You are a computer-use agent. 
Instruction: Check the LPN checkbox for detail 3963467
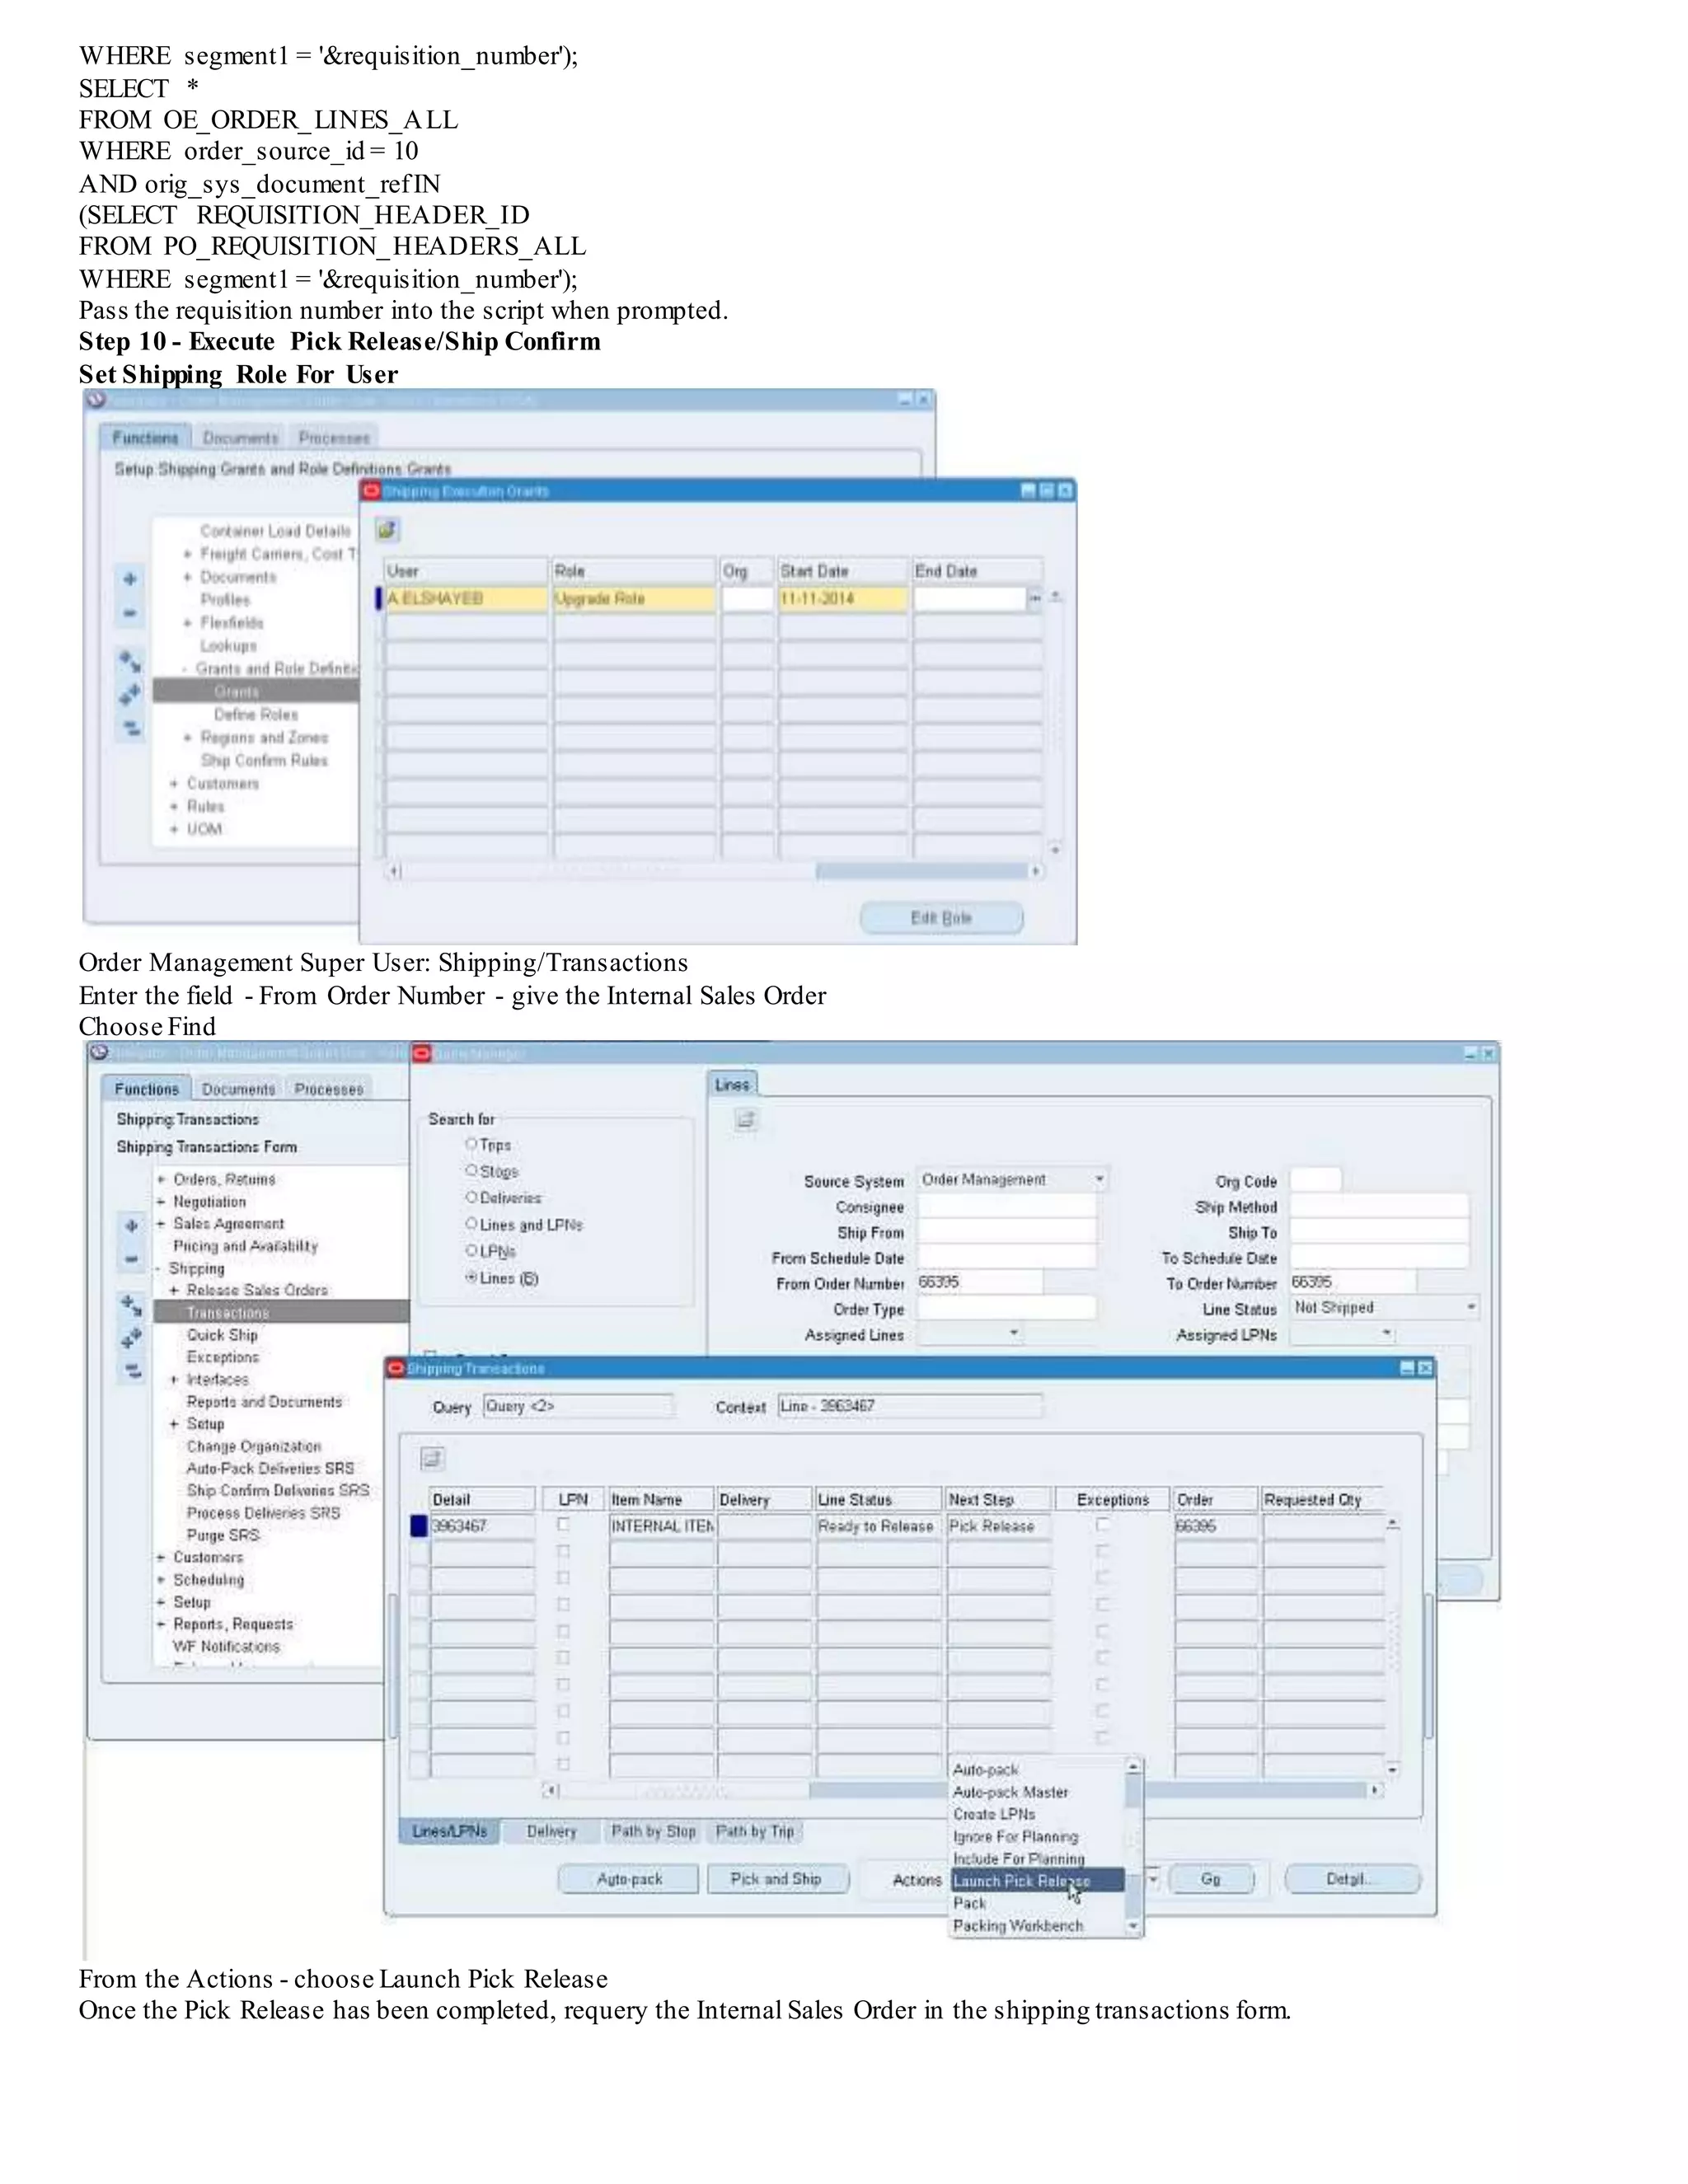(564, 1525)
